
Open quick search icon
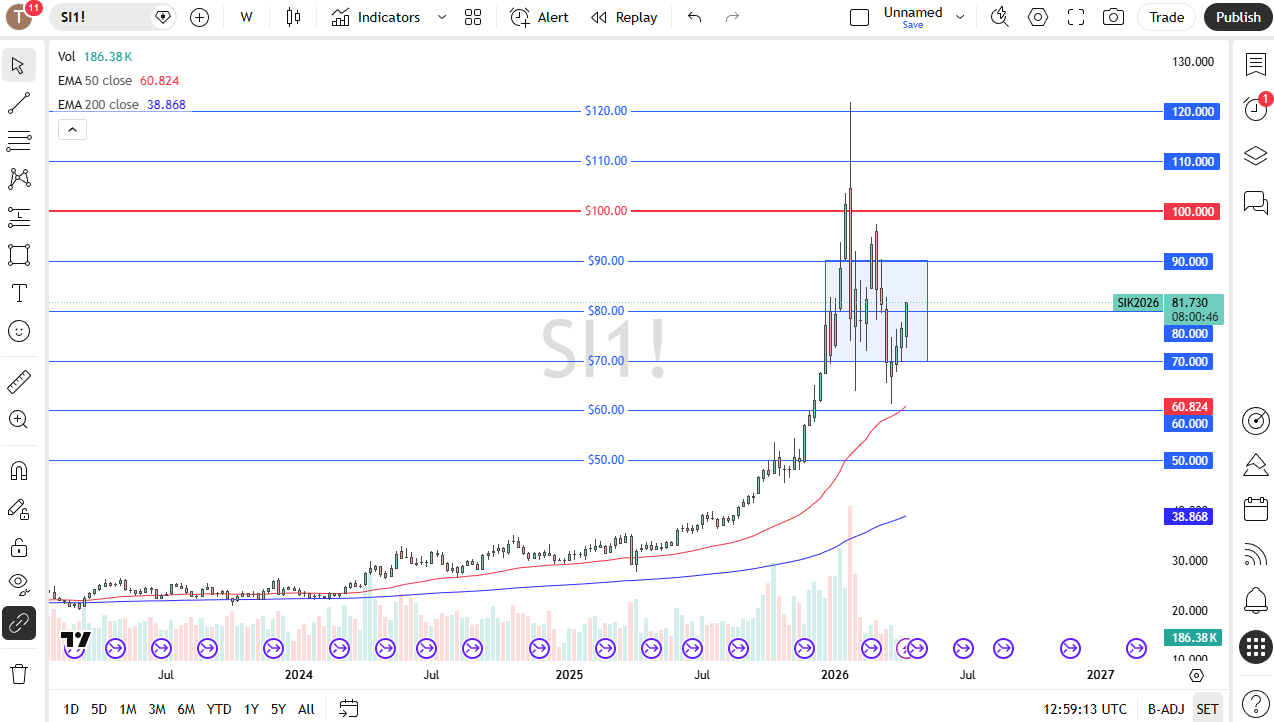[998, 17]
